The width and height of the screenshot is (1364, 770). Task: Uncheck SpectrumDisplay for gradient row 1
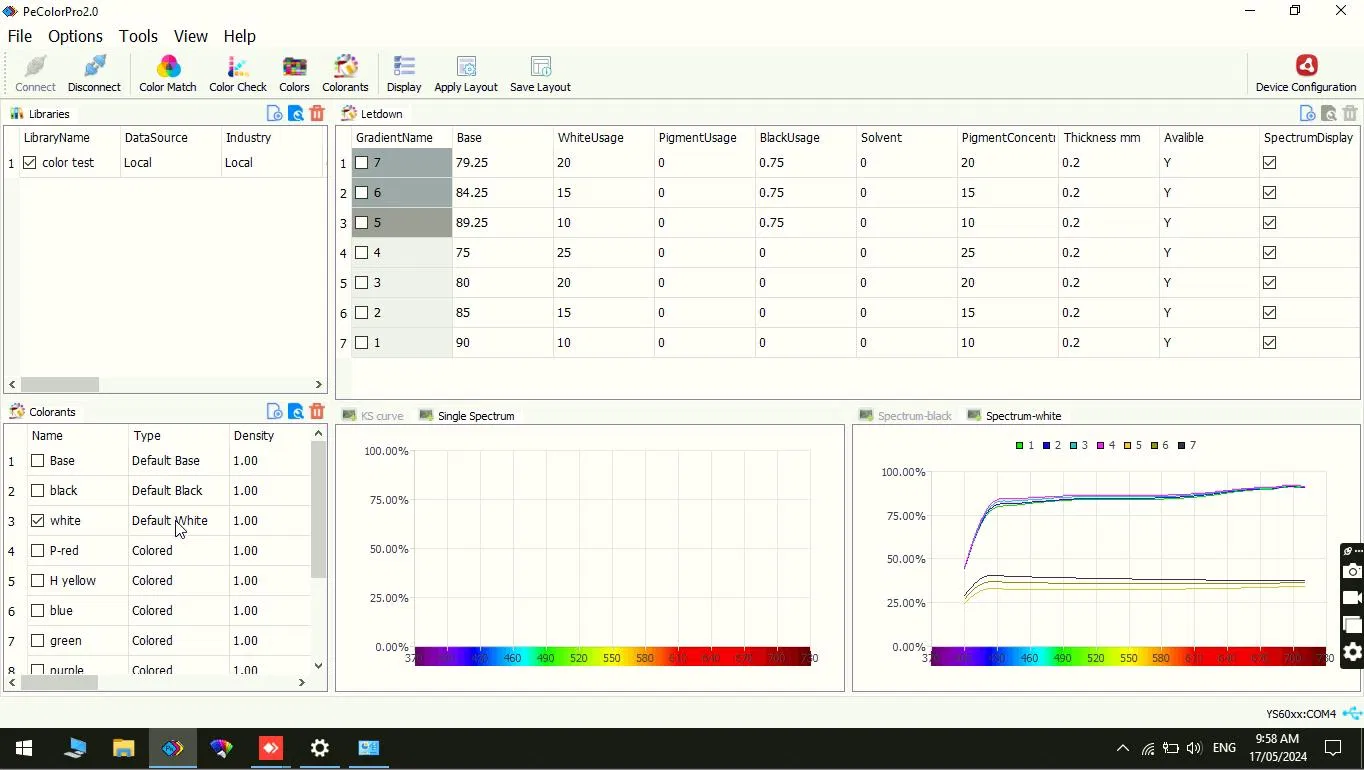[1269, 162]
